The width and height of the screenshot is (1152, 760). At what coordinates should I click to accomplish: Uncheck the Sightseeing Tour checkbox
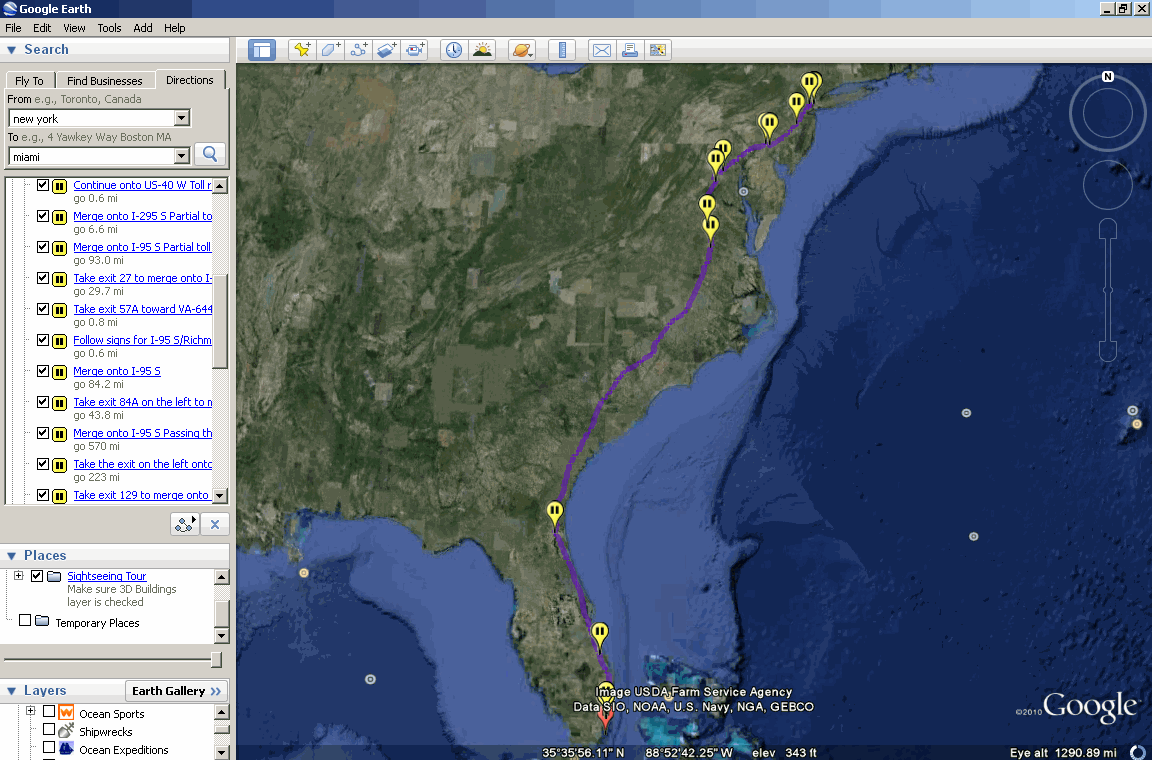tap(37, 576)
